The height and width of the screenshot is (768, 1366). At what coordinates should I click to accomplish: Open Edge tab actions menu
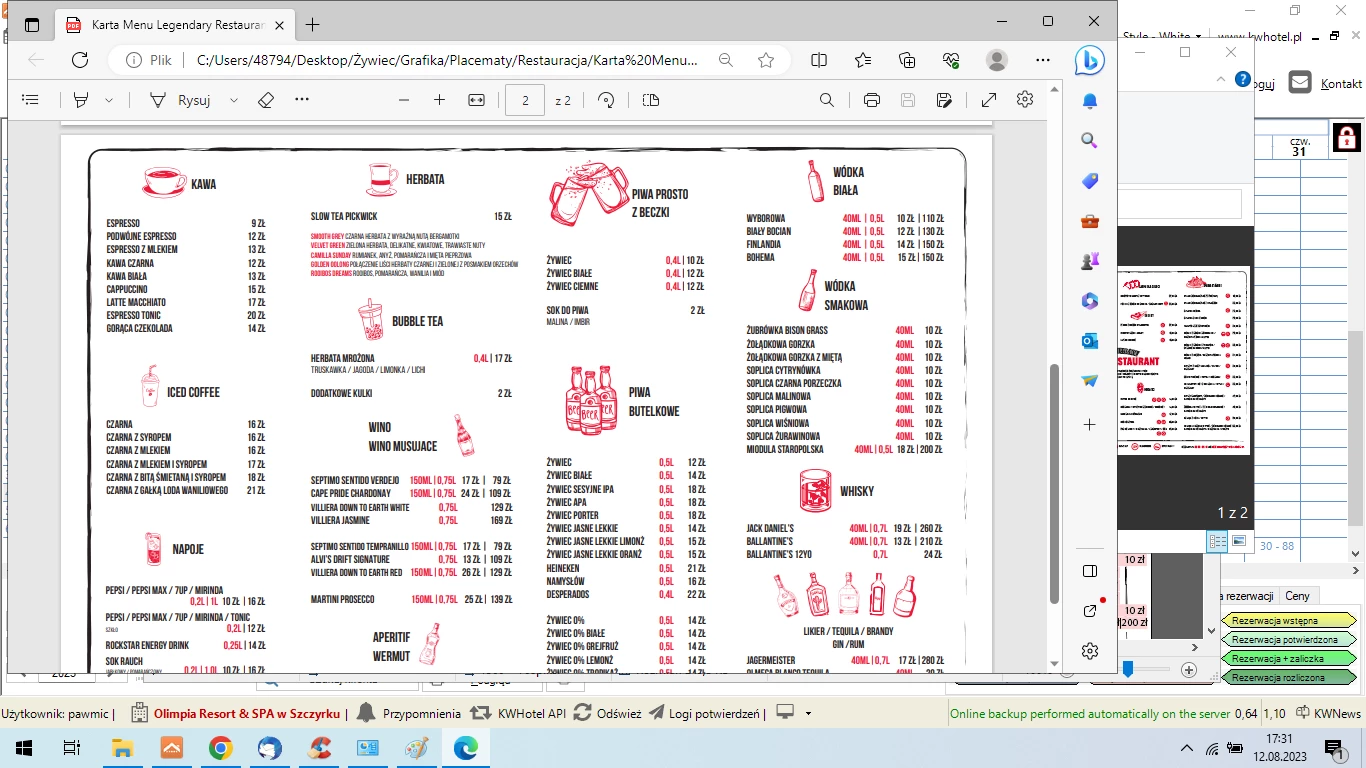coord(32,24)
